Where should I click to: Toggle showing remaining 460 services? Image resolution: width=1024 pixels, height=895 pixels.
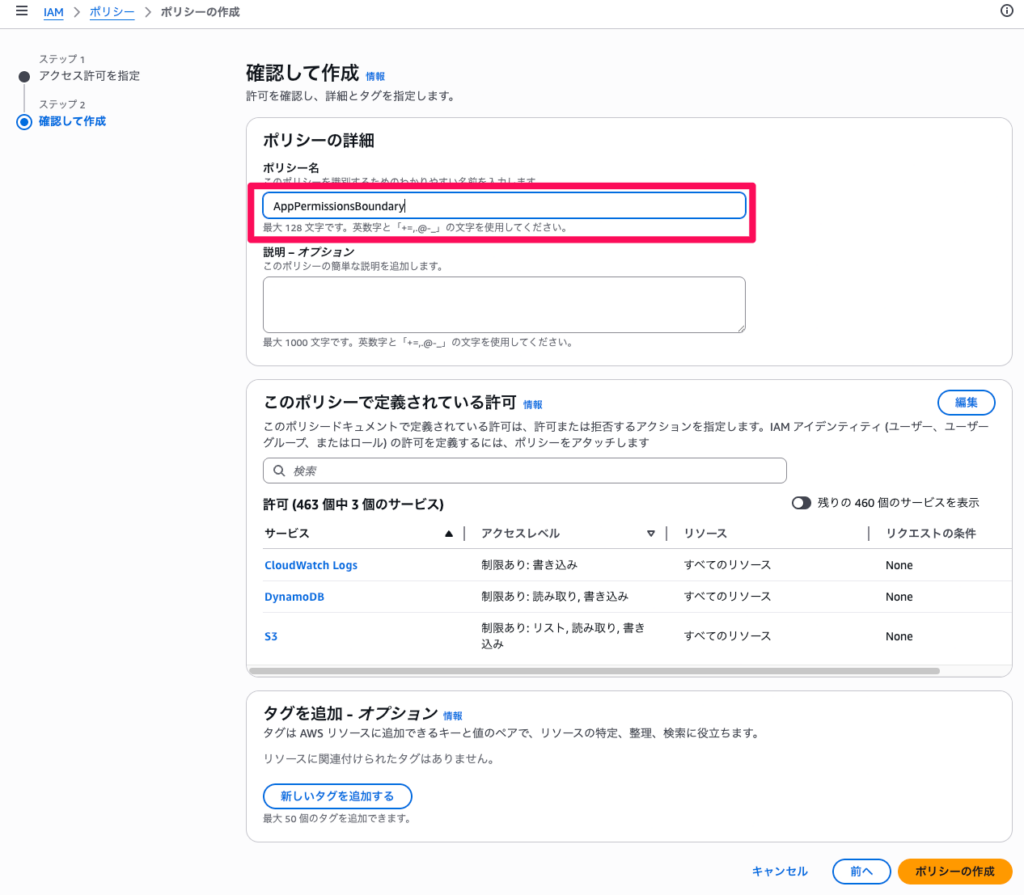click(801, 503)
